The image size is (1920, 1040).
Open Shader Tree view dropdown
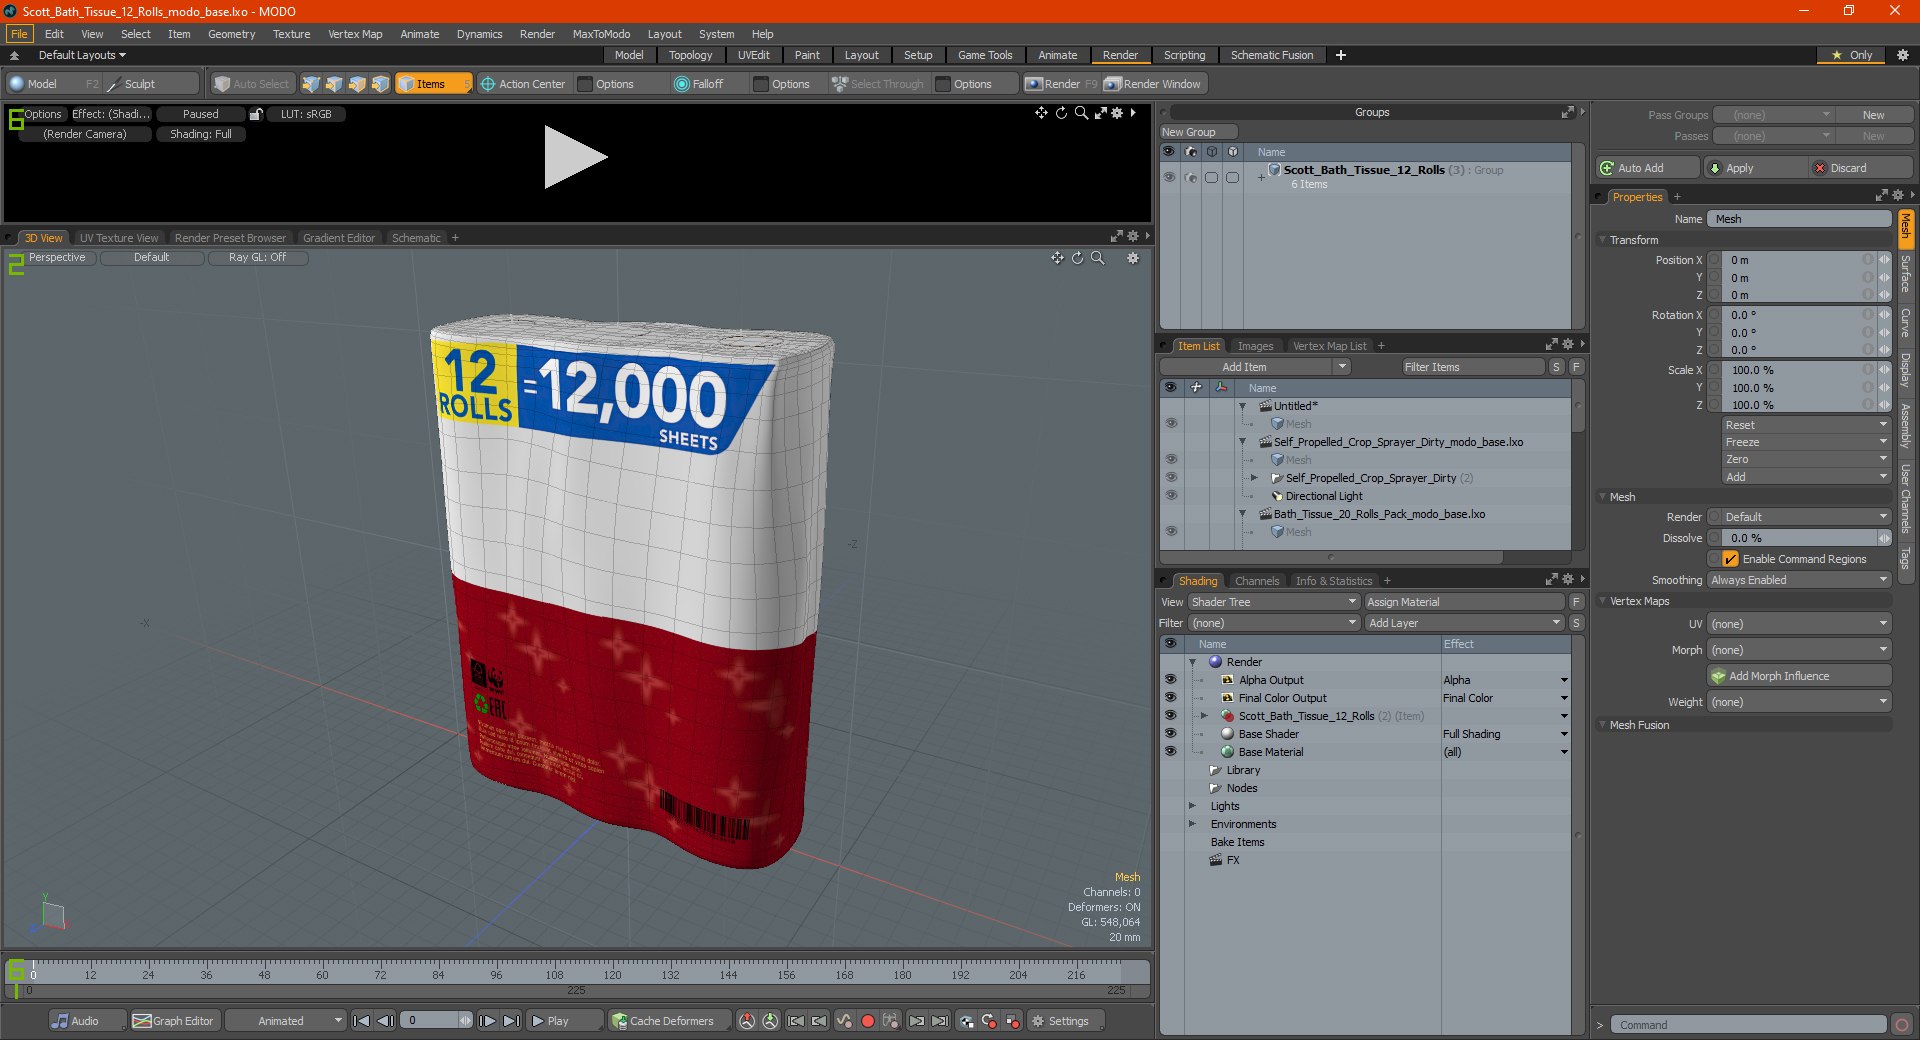tap(1274, 602)
